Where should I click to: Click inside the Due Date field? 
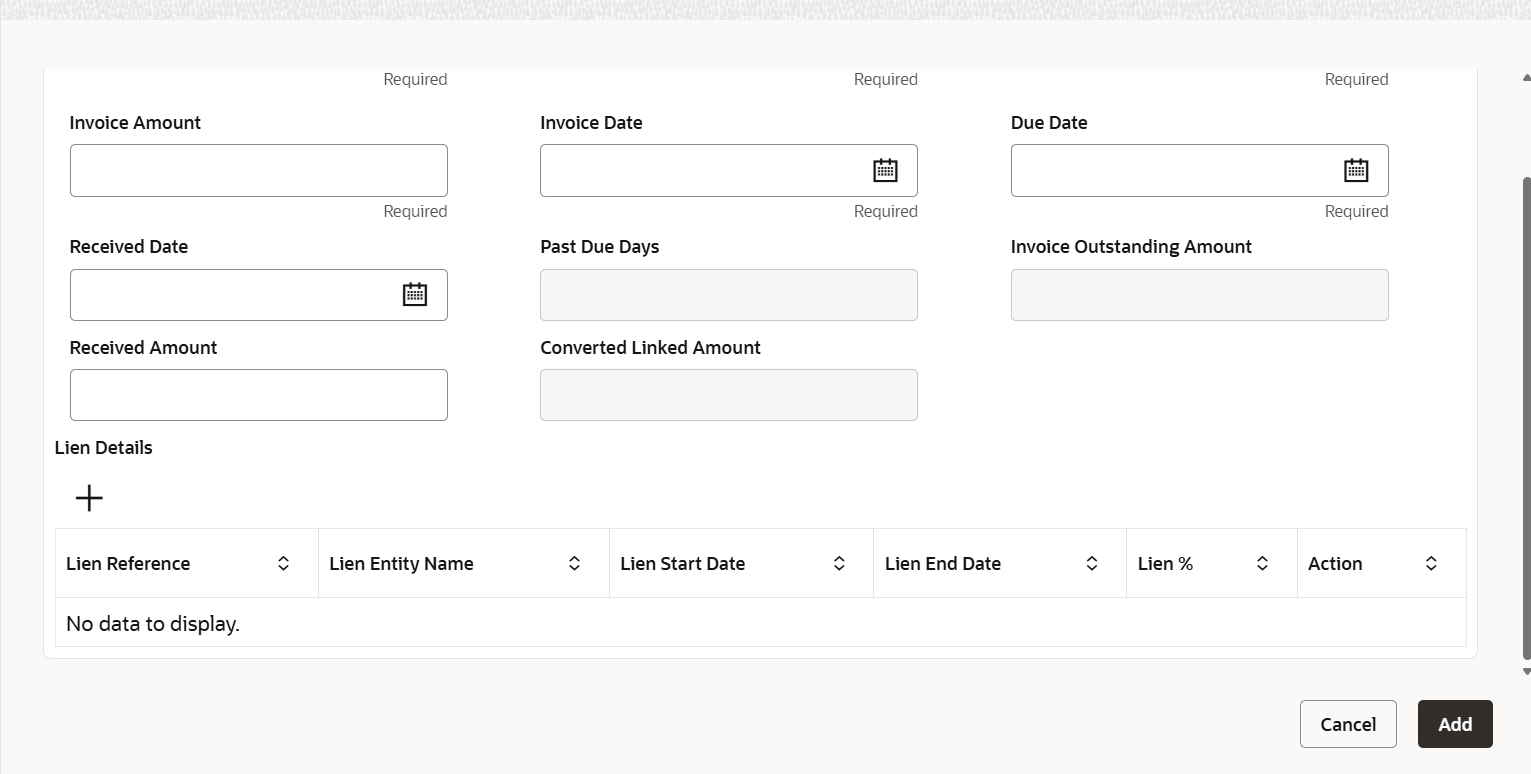1170,171
